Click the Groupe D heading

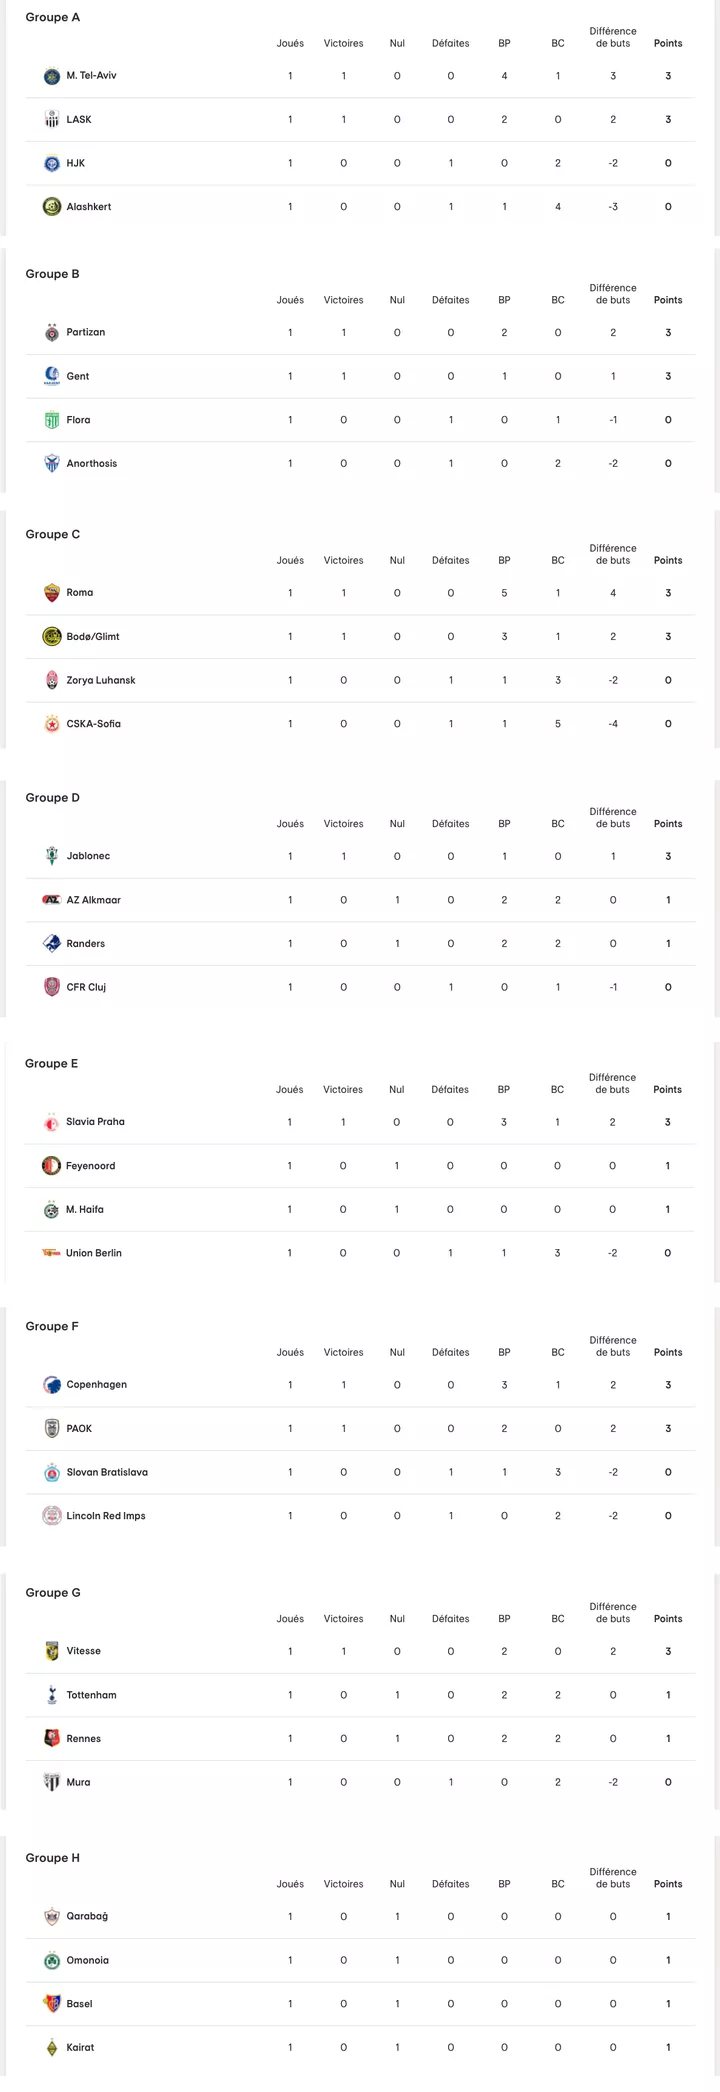point(53,798)
